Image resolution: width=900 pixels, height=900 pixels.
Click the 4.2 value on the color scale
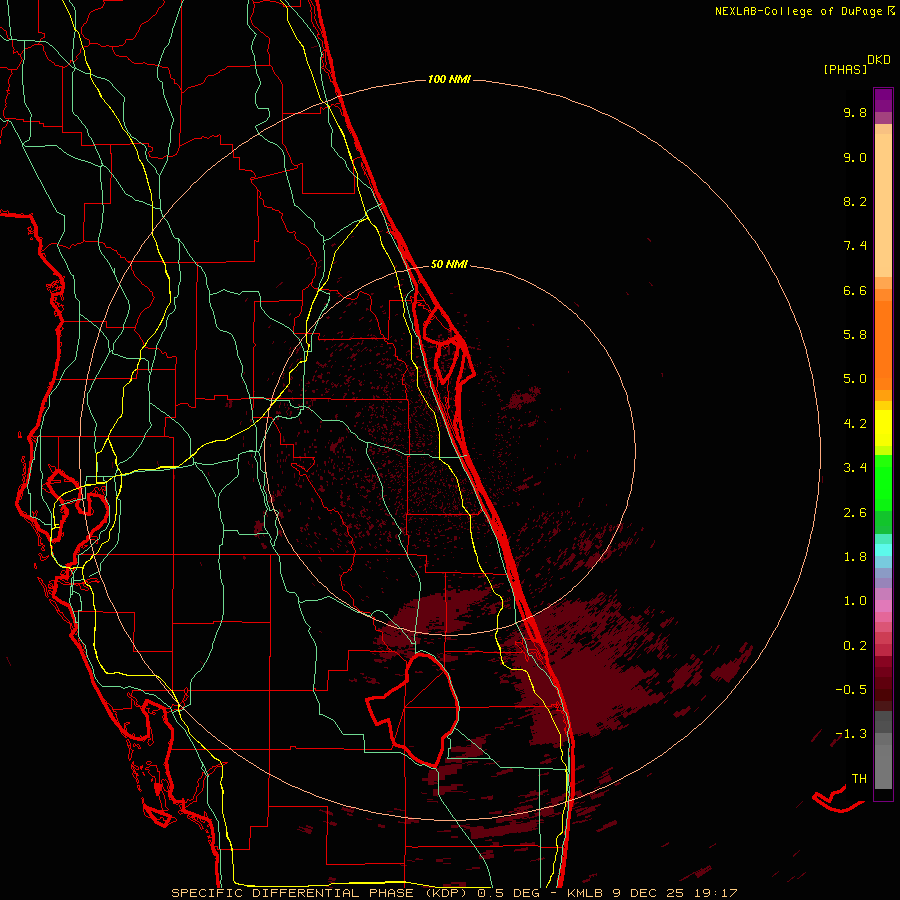855,424
